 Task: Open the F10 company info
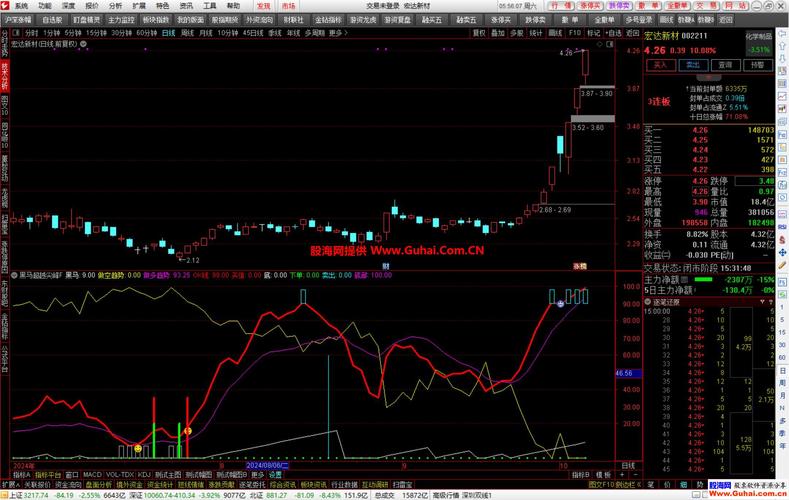pyautogui.click(x=575, y=33)
